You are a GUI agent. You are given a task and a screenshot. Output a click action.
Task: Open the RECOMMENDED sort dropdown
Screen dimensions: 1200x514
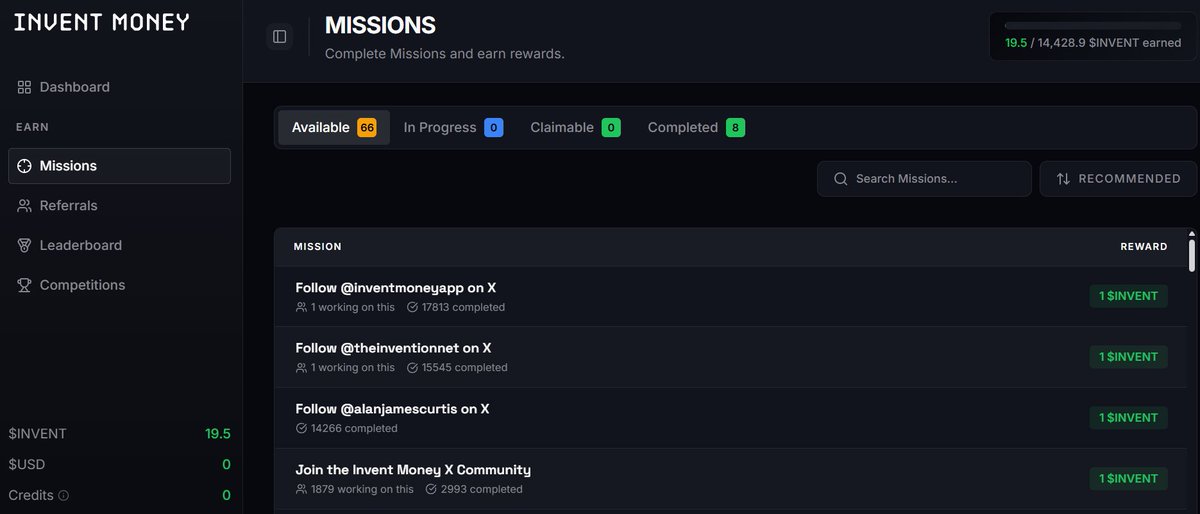pyautogui.click(x=1118, y=179)
